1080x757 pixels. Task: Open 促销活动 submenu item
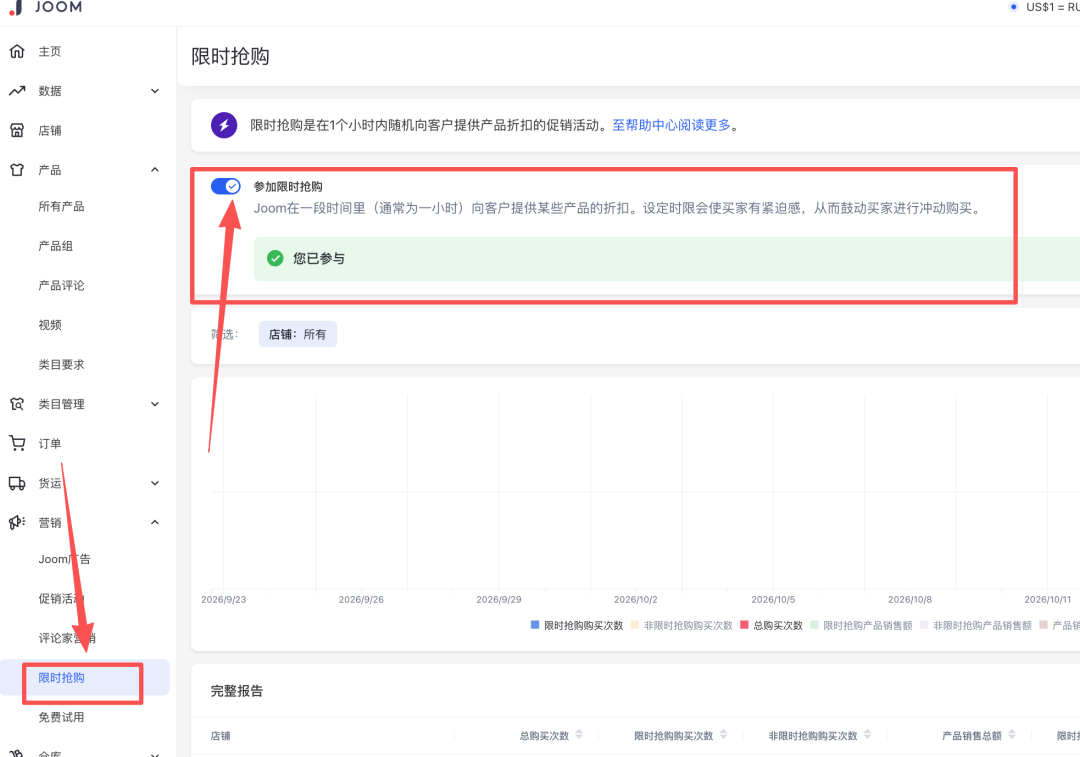61,599
